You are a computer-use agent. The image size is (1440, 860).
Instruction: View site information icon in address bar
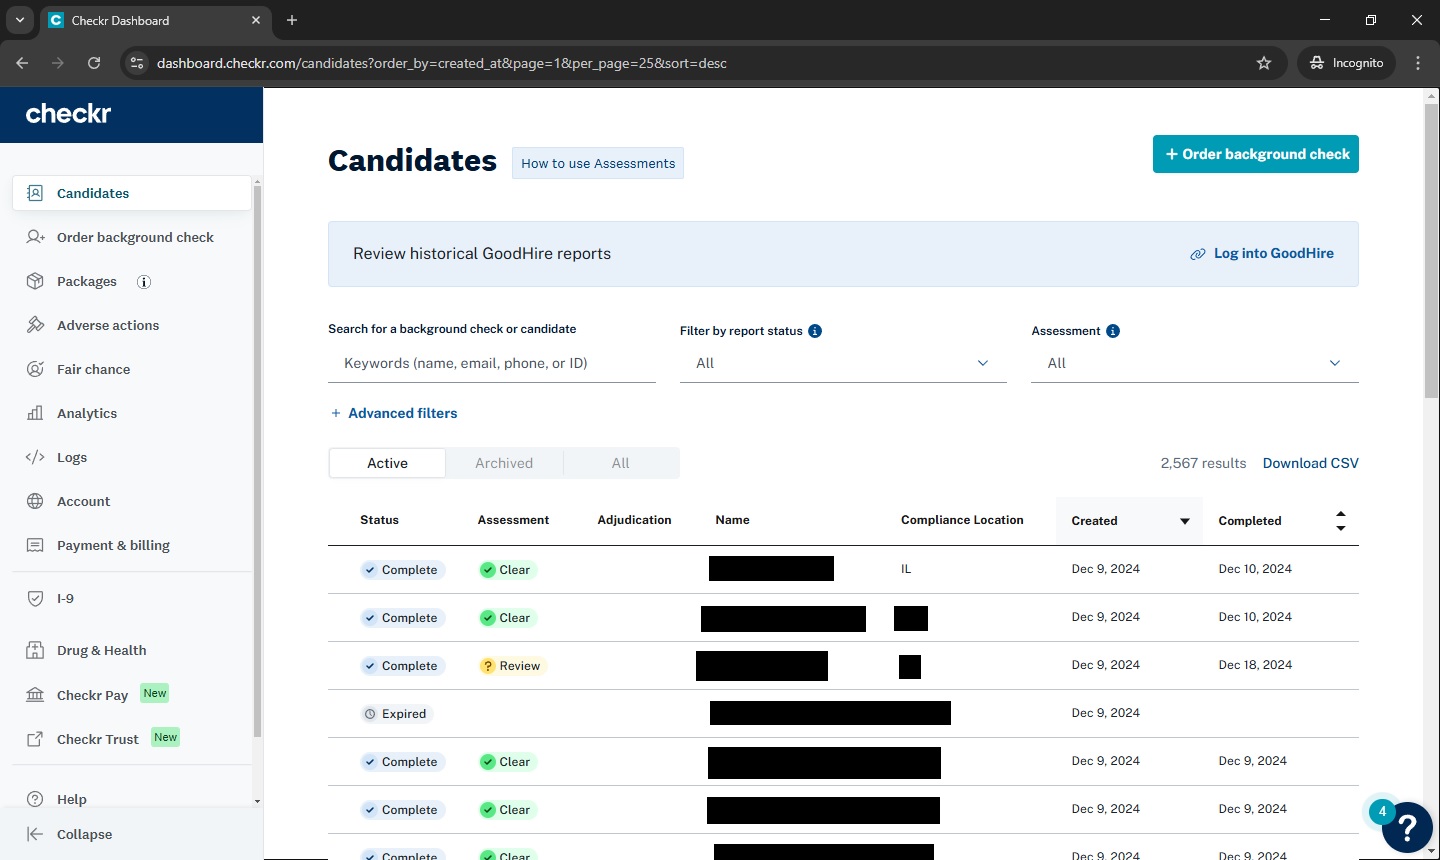click(137, 63)
